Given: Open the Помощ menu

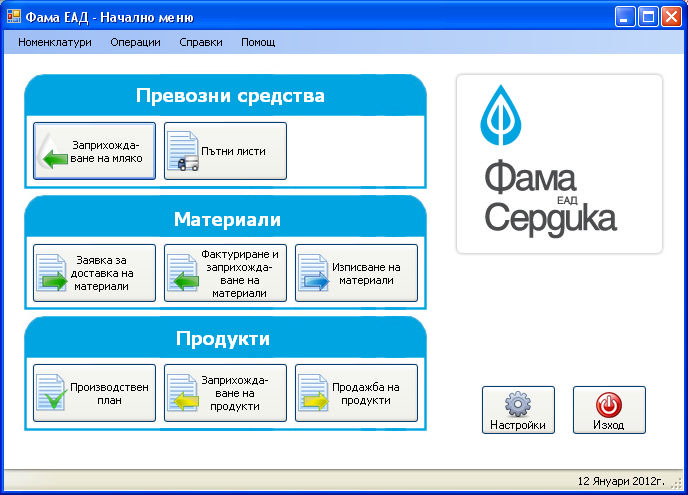Looking at the screenshot, I should 258,42.
